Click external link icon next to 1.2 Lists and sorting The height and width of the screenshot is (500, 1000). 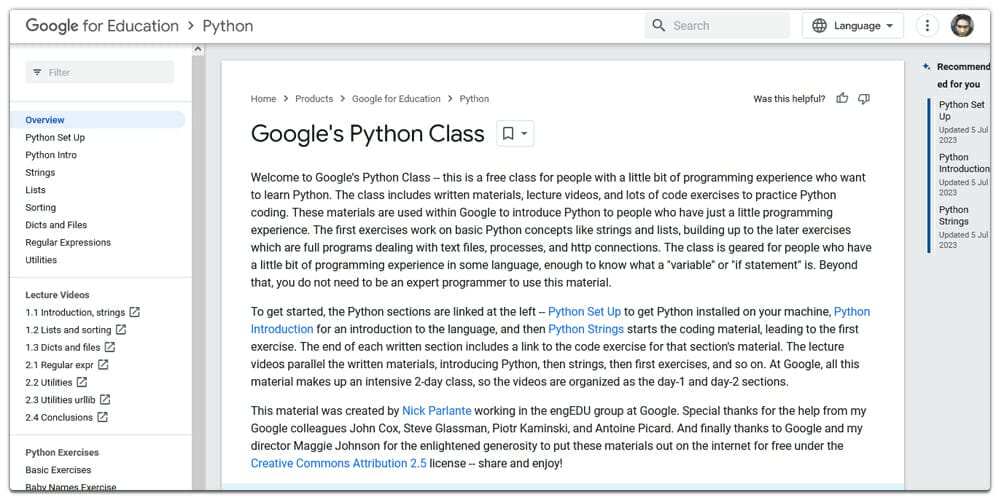coord(121,330)
